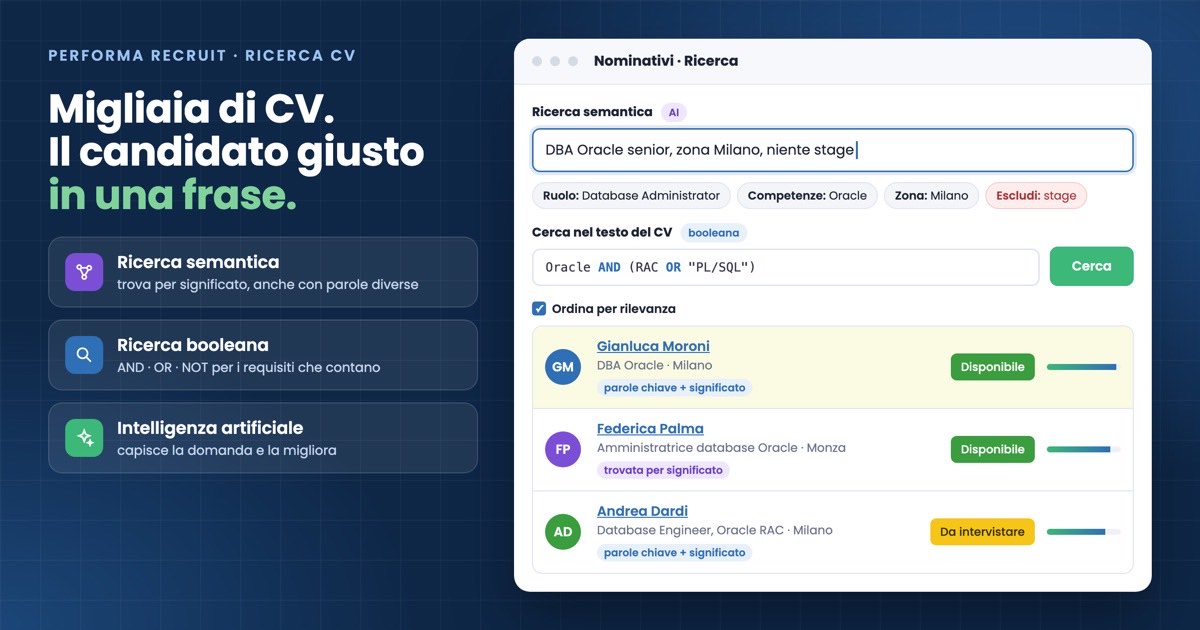This screenshot has height=630, width=1200.
Task: Click the FP avatar of Federica Palma
Action: 563,450
